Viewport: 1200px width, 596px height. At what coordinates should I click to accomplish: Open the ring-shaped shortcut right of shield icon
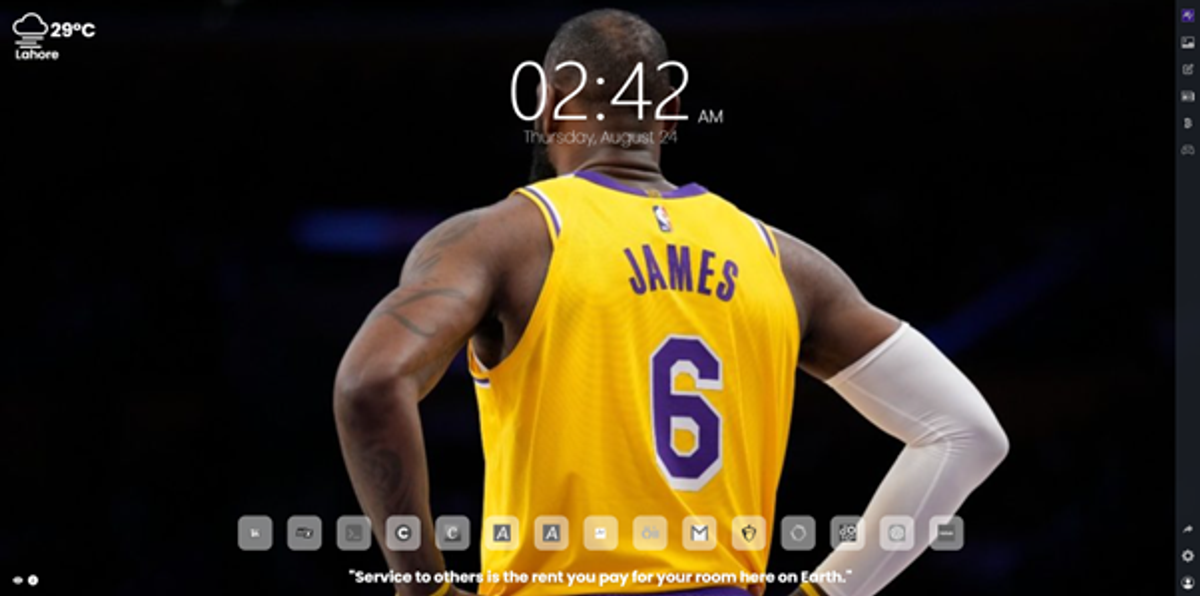(x=798, y=533)
